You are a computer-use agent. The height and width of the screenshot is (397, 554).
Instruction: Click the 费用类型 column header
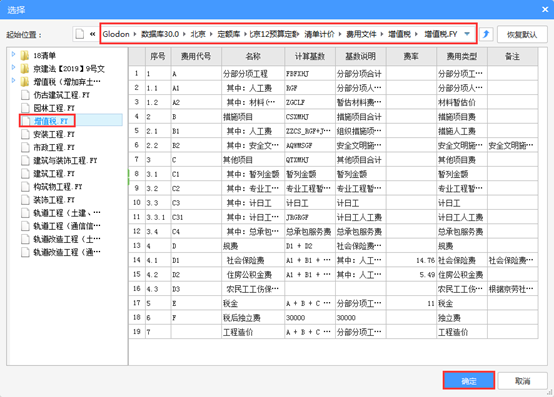(x=462, y=56)
